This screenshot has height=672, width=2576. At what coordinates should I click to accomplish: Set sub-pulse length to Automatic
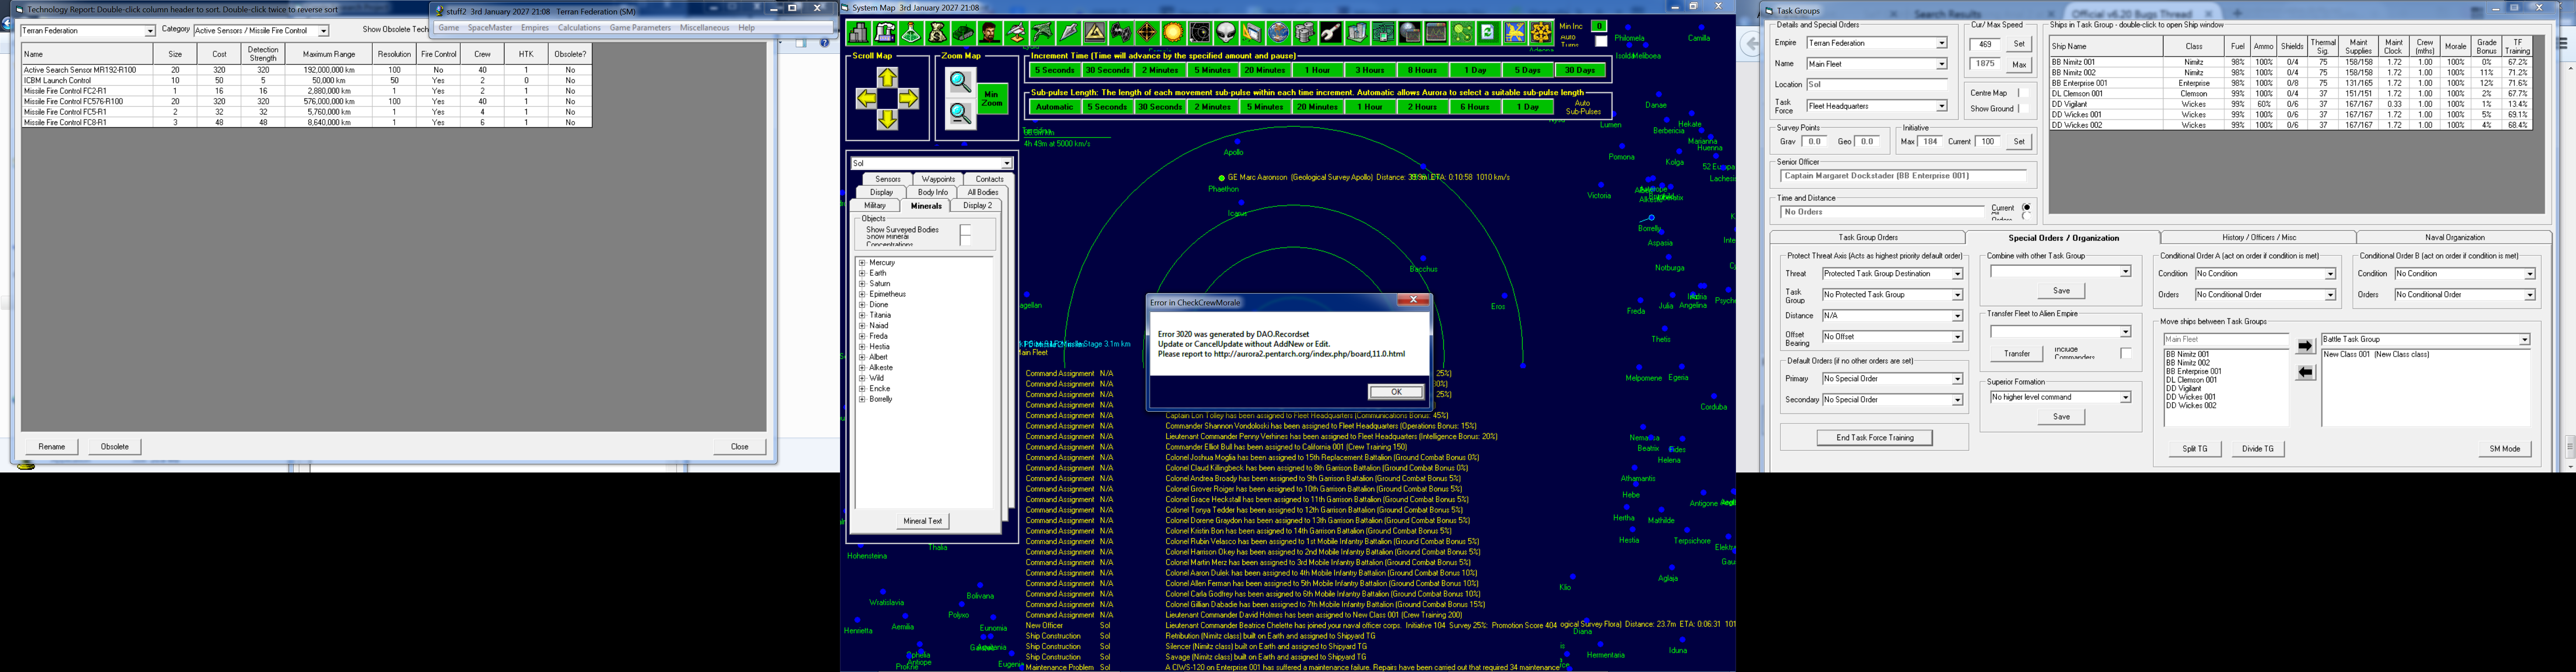click(1054, 107)
